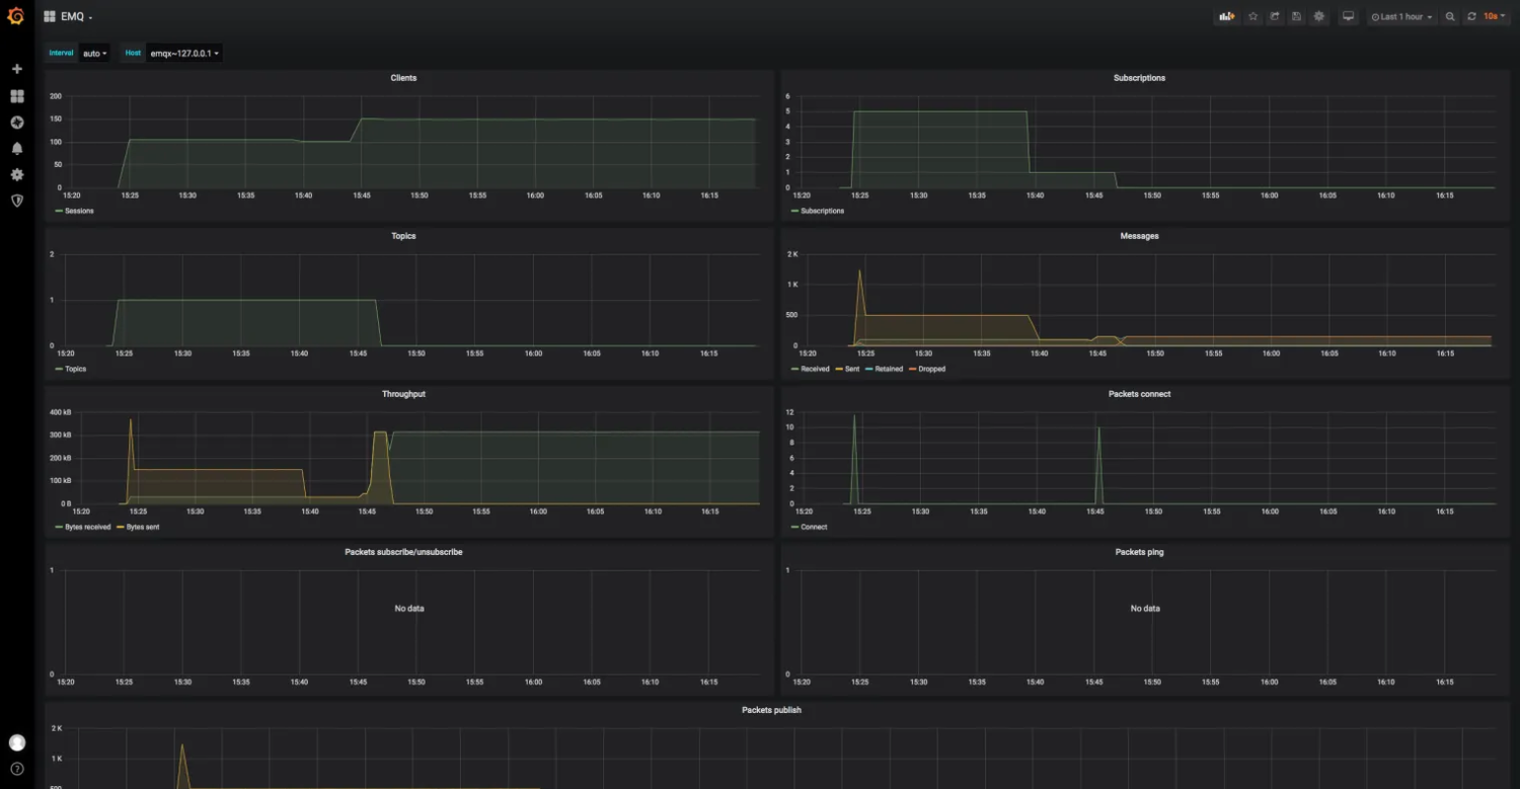Toggle Subscriptions series in legend

click(822, 211)
